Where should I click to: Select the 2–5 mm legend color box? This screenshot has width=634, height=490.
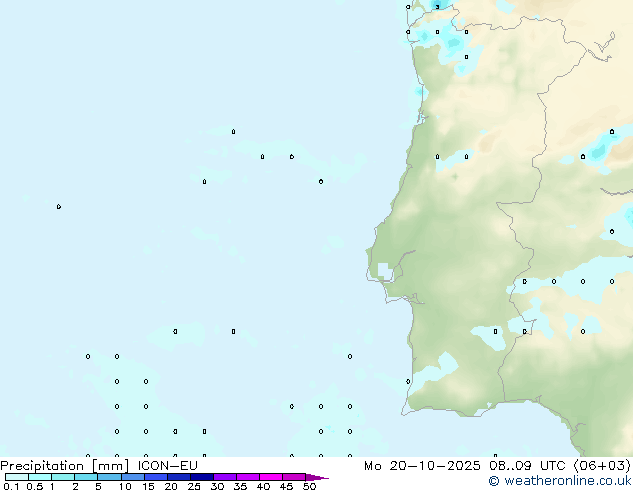86,477
